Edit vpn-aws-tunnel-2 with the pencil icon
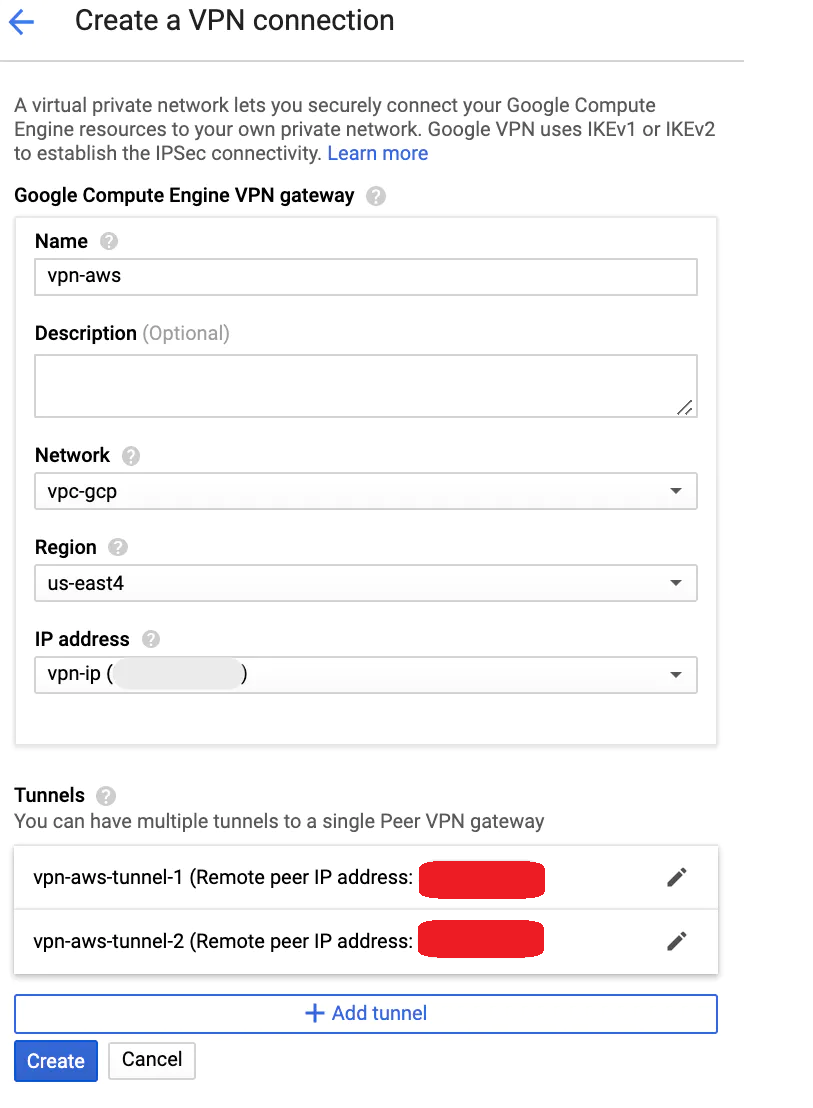This screenshot has width=813, height=1108. (x=677, y=940)
